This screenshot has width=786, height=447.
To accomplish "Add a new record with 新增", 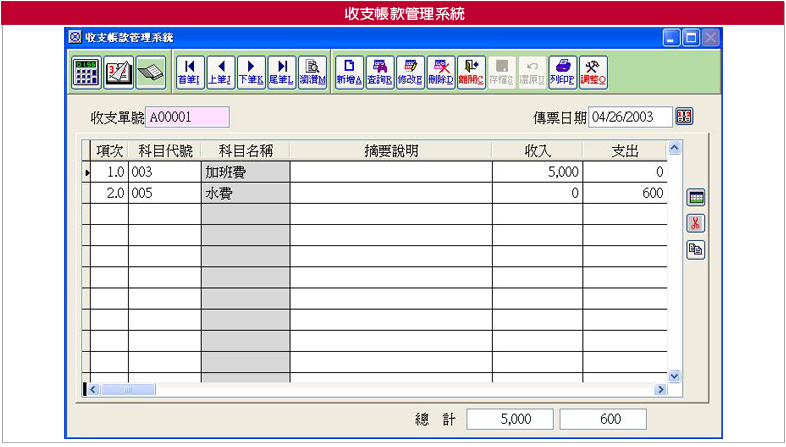I will click(349, 72).
